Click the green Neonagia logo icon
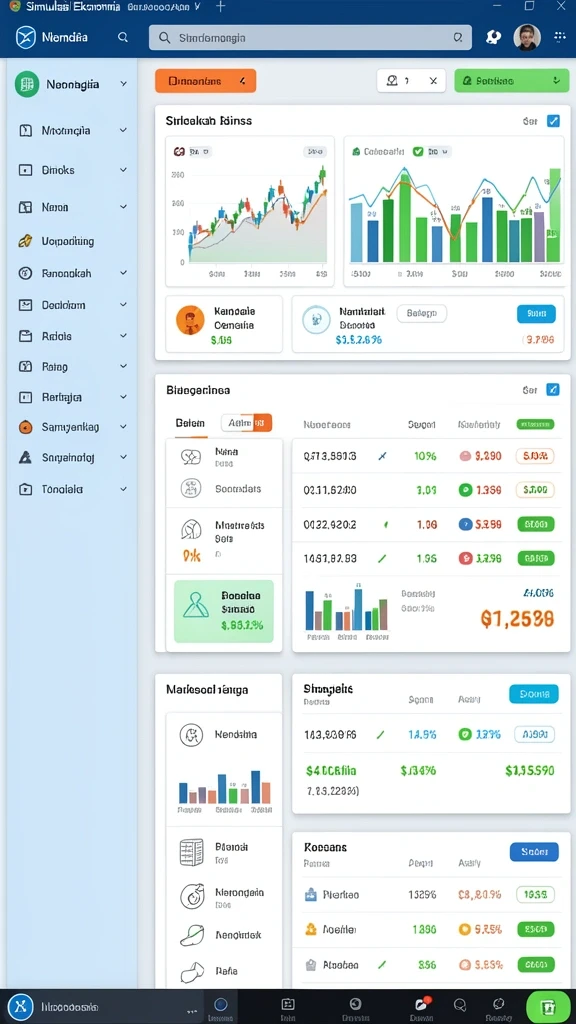 [27, 84]
